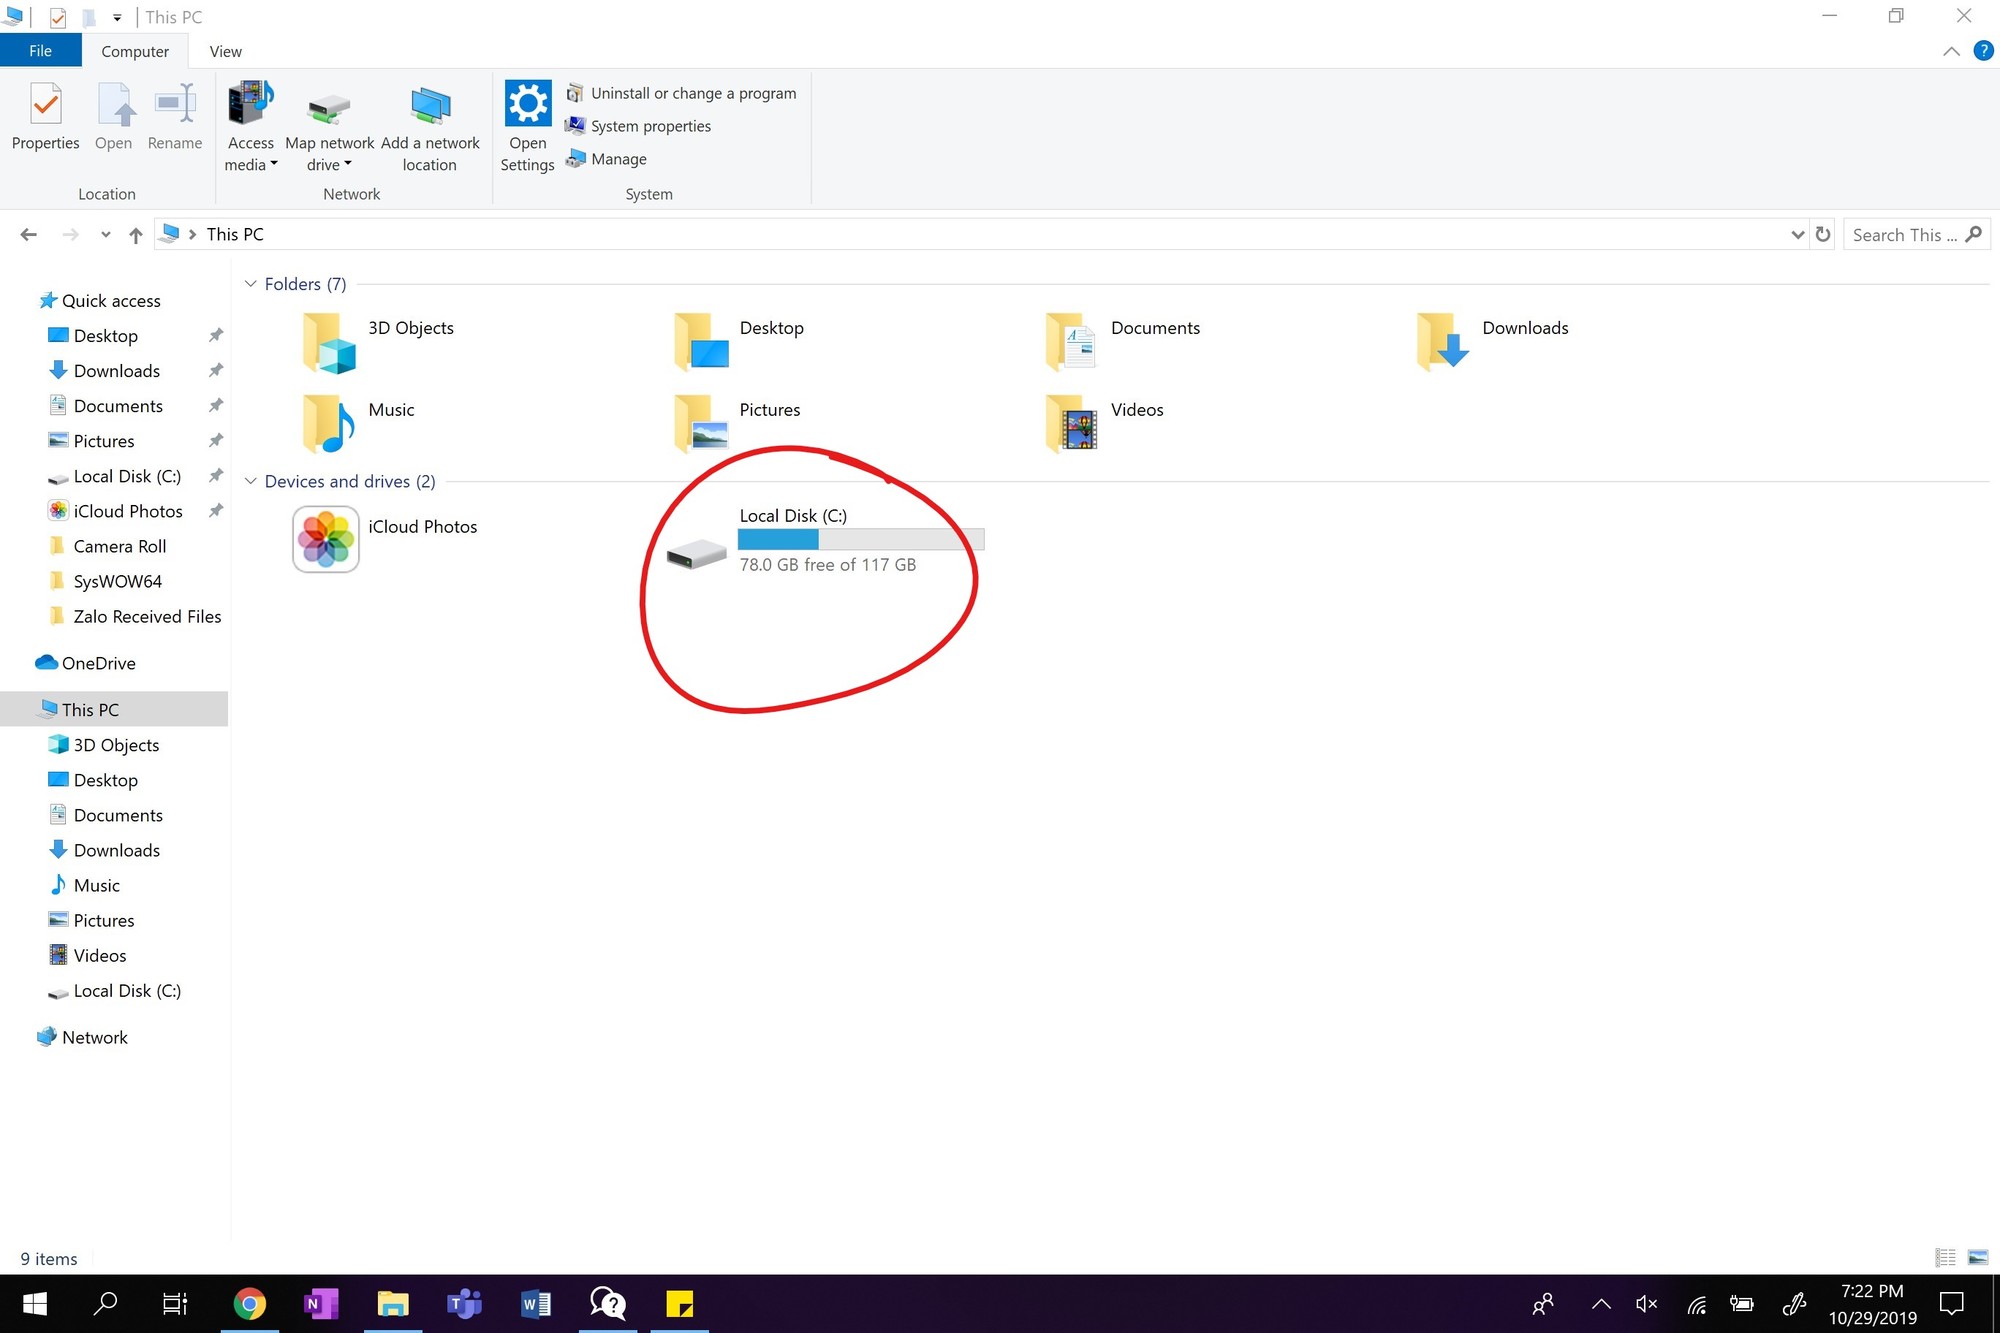Click Quick access in the navigation pane
Screen dimensions: 2000x1333
(x=99, y=301)
